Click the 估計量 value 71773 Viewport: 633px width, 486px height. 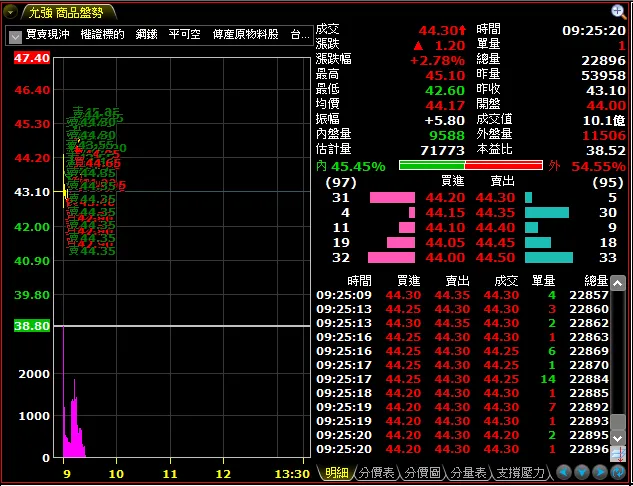point(442,151)
